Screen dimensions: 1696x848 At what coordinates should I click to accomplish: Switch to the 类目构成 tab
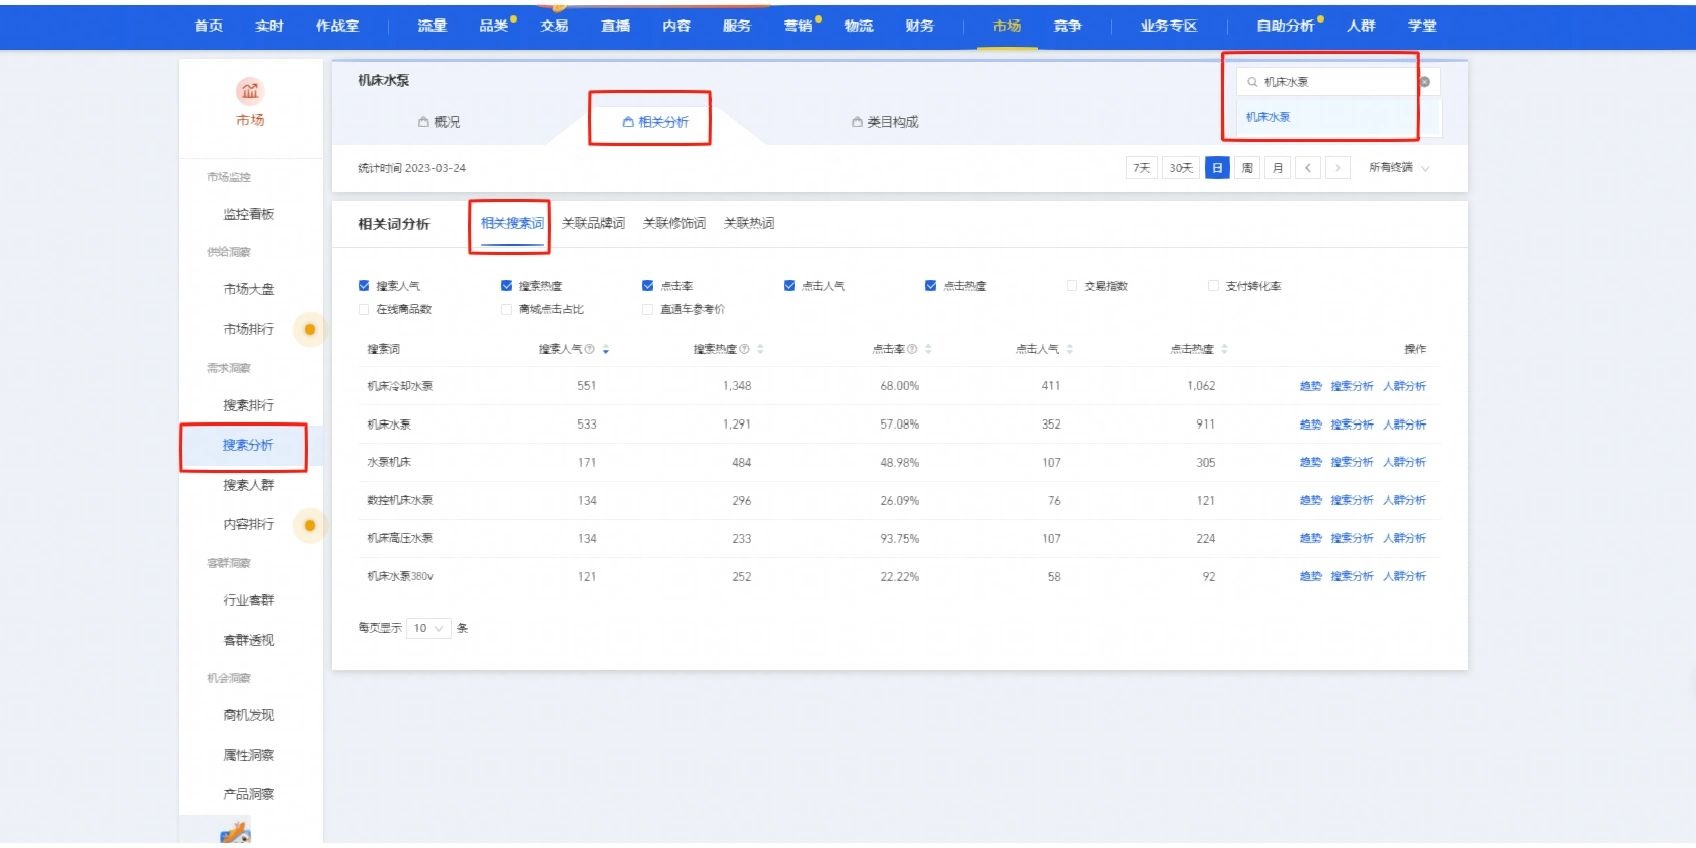coord(885,122)
